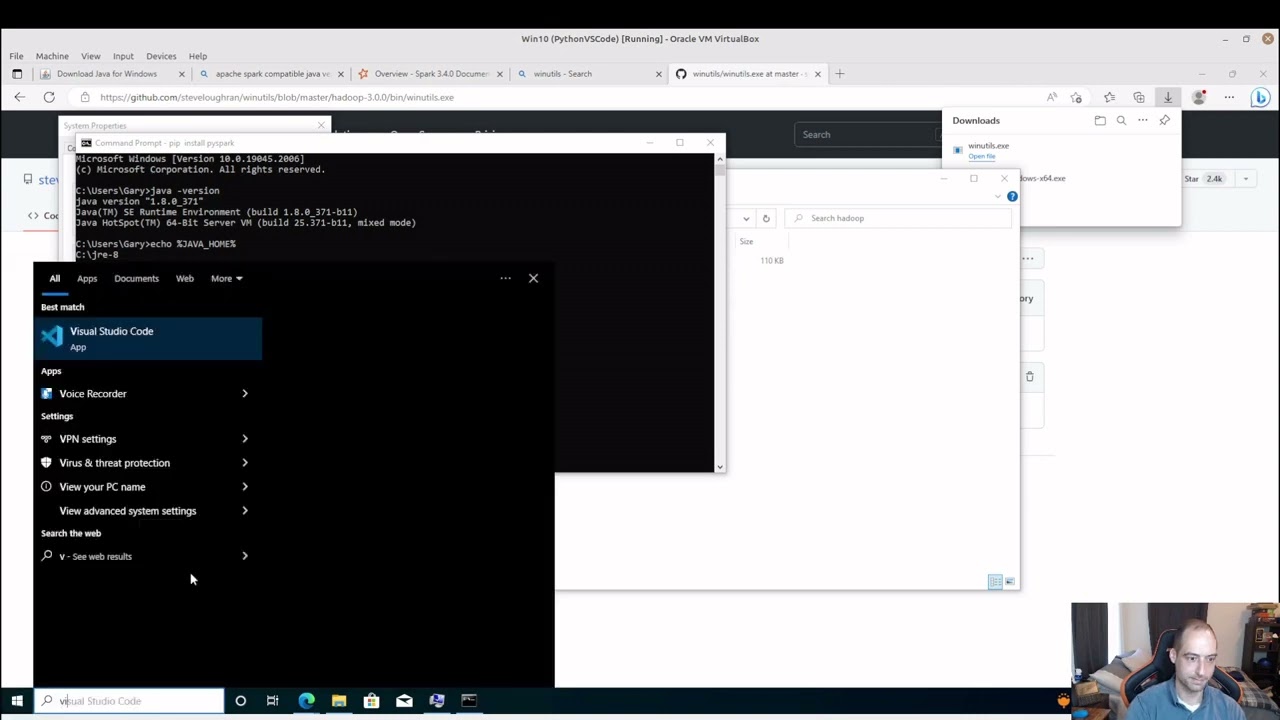
Task: Click Search hadoop box in File Explorer
Action: (x=898, y=218)
